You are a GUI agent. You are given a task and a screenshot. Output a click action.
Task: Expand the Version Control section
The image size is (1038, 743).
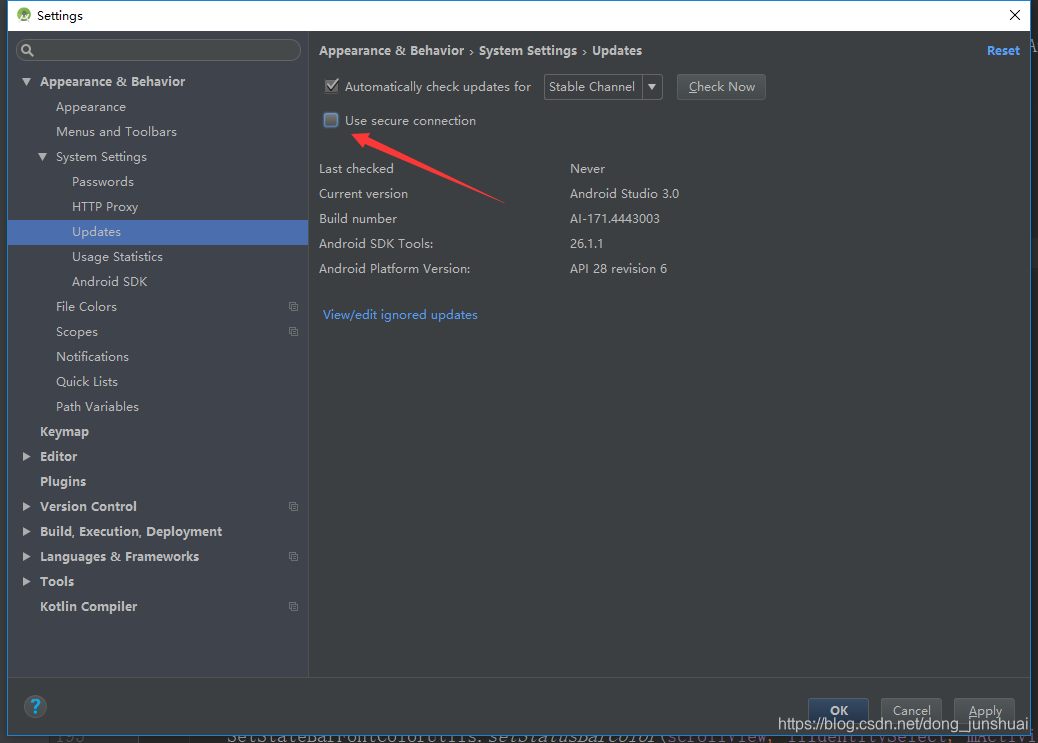coord(26,507)
